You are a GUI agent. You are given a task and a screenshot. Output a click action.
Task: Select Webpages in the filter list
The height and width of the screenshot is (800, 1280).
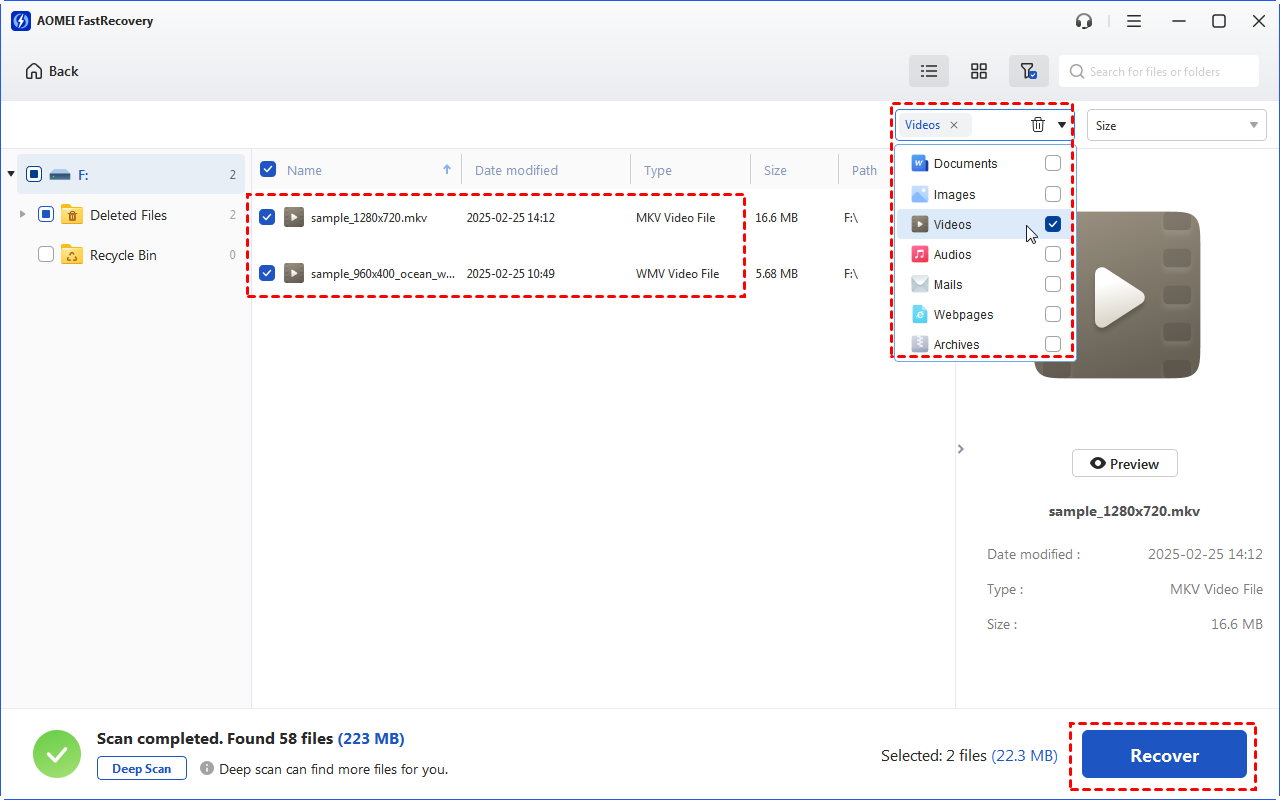(963, 315)
